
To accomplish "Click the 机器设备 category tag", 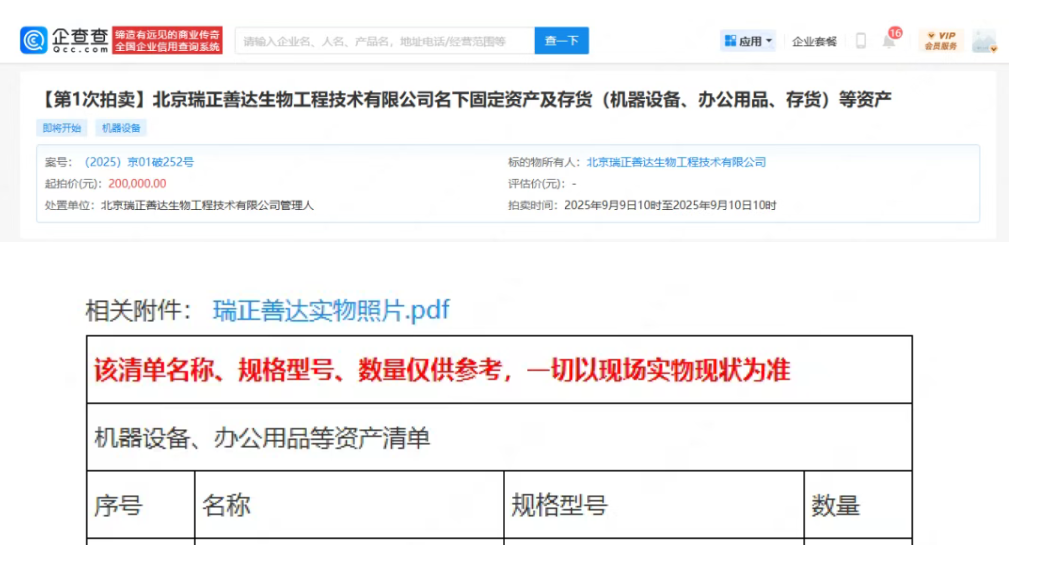I will tap(121, 128).
